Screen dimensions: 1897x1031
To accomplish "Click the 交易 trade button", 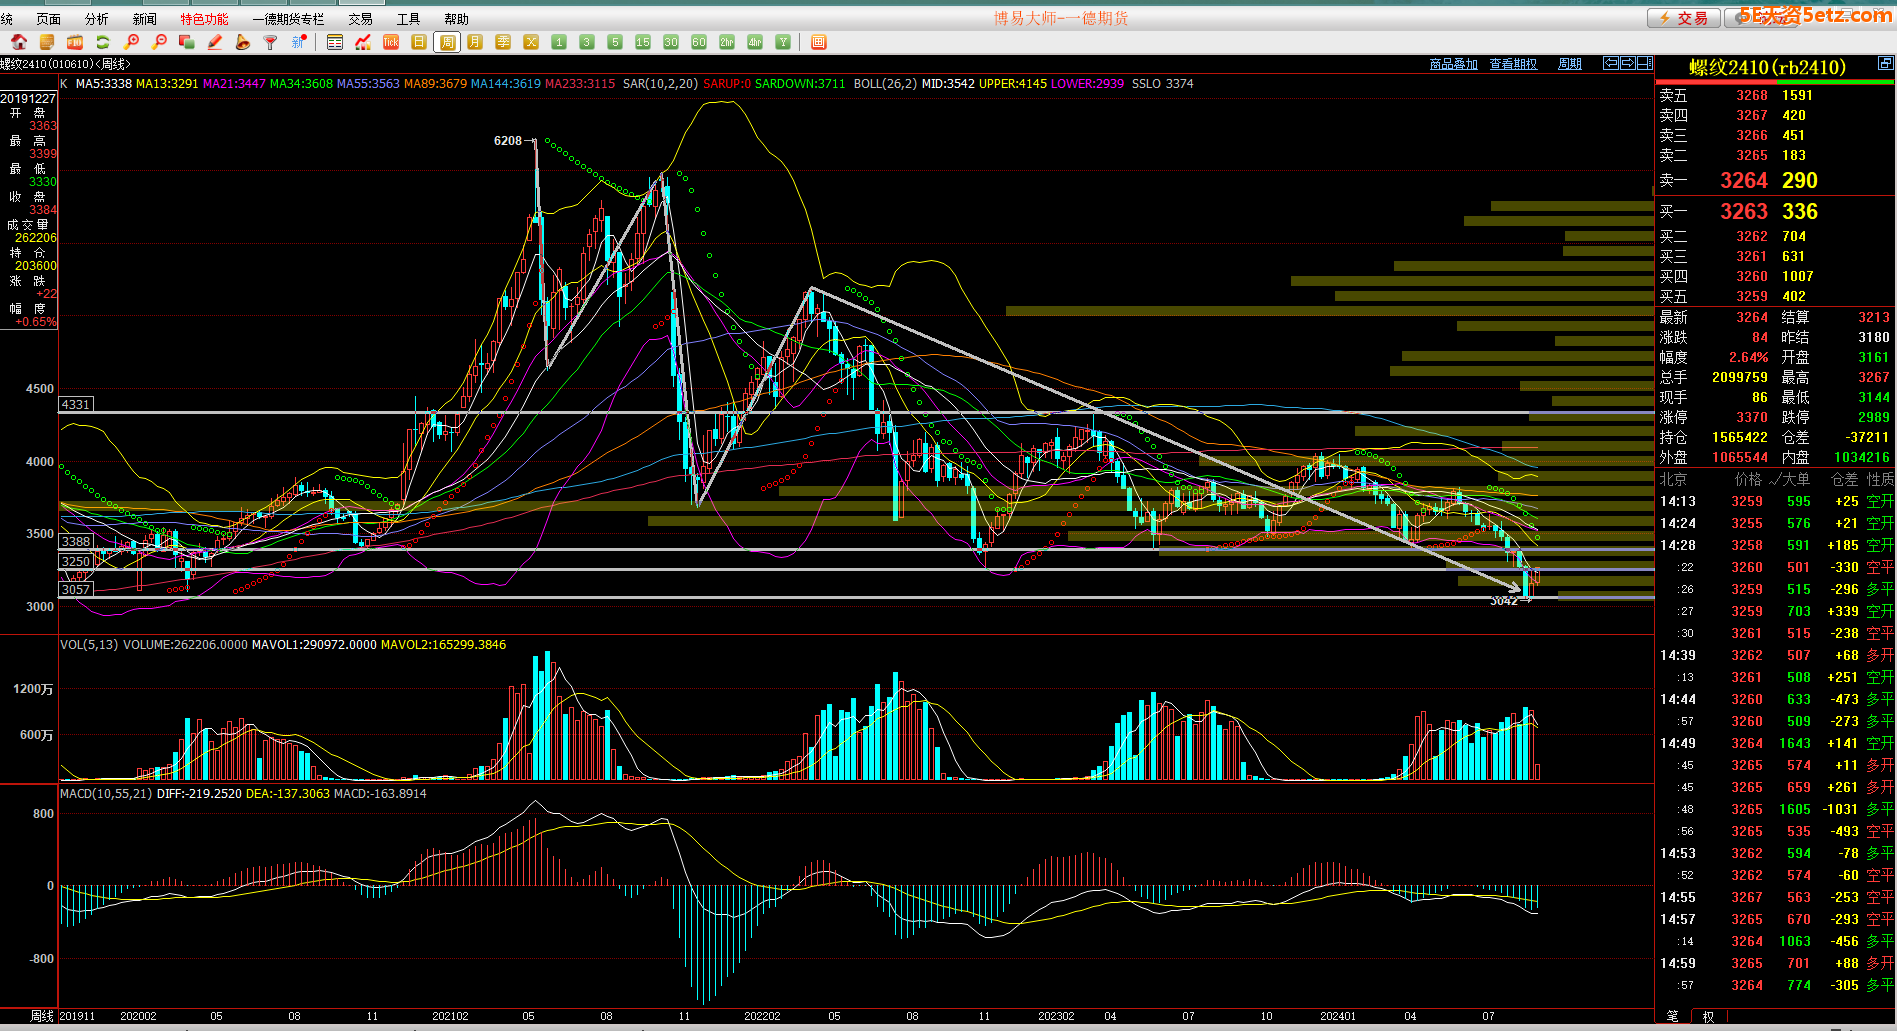I will [x=1684, y=18].
